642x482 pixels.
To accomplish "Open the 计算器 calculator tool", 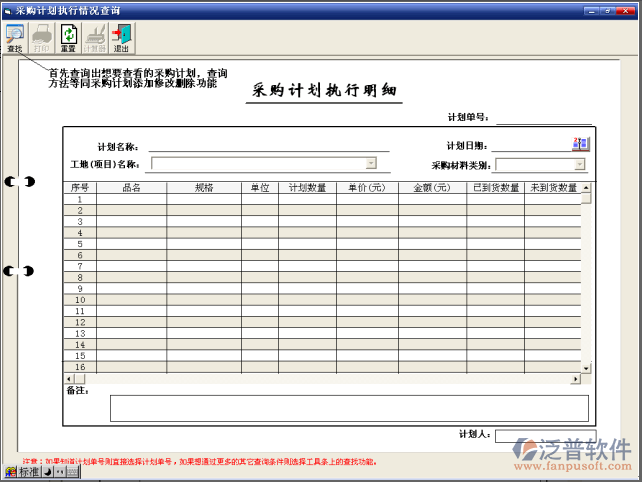I will point(95,38).
